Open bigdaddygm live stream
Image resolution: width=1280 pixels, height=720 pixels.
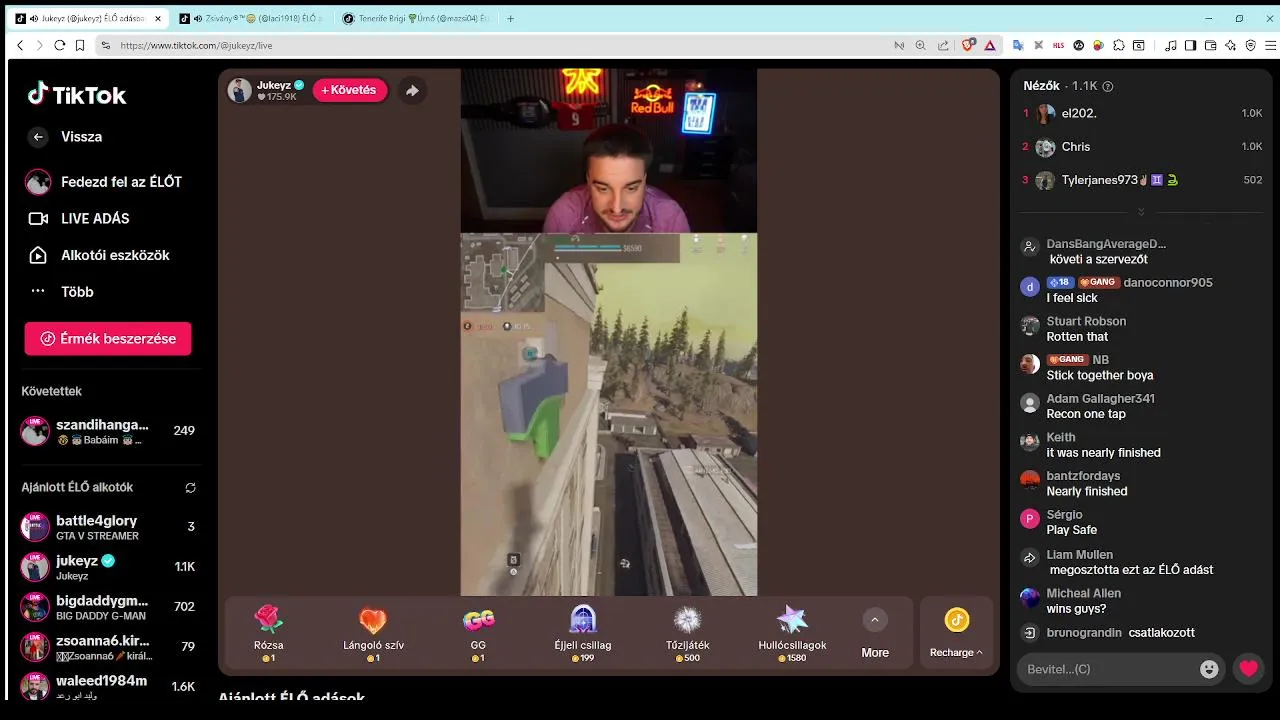pos(108,607)
